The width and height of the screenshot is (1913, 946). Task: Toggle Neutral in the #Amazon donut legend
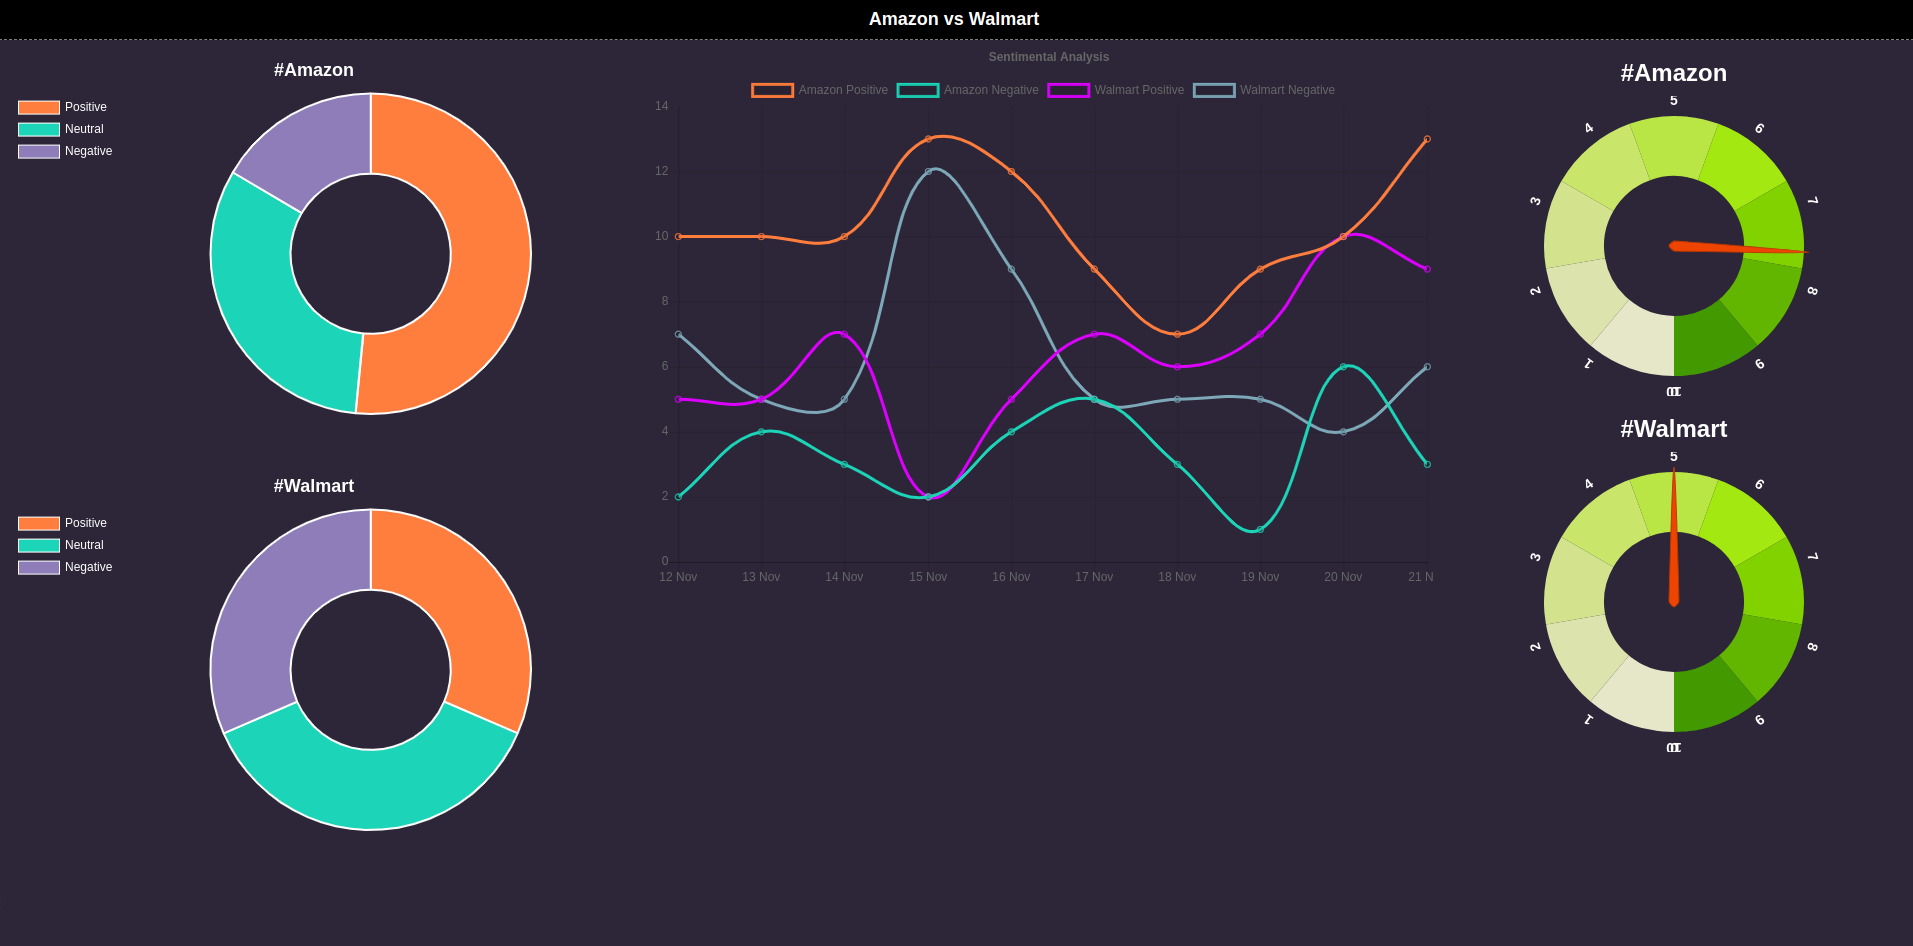(61, 129)
